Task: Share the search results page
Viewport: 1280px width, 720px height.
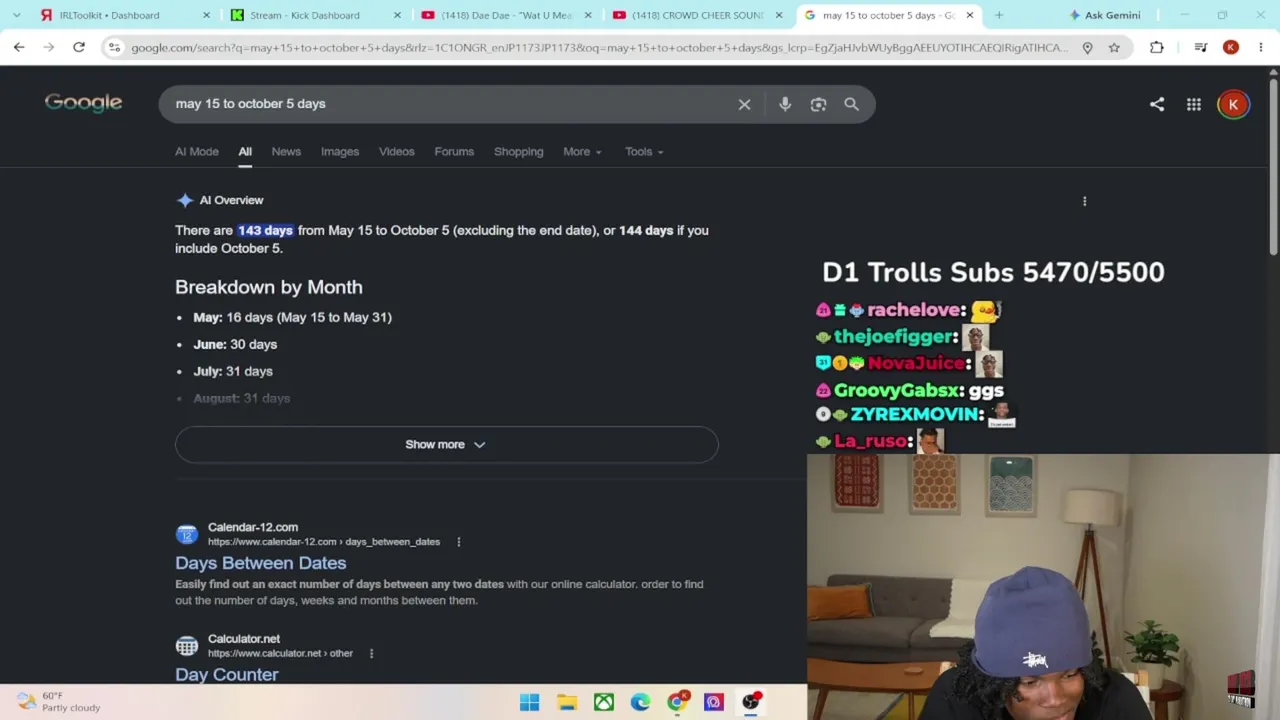Action: (1157, 104)
